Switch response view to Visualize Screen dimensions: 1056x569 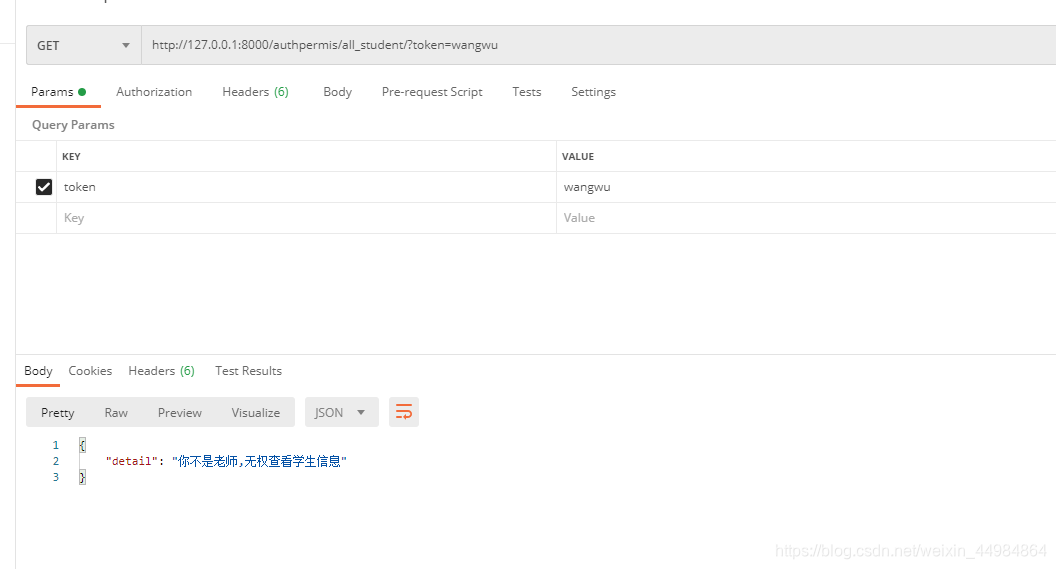click(x=256, y=413)
